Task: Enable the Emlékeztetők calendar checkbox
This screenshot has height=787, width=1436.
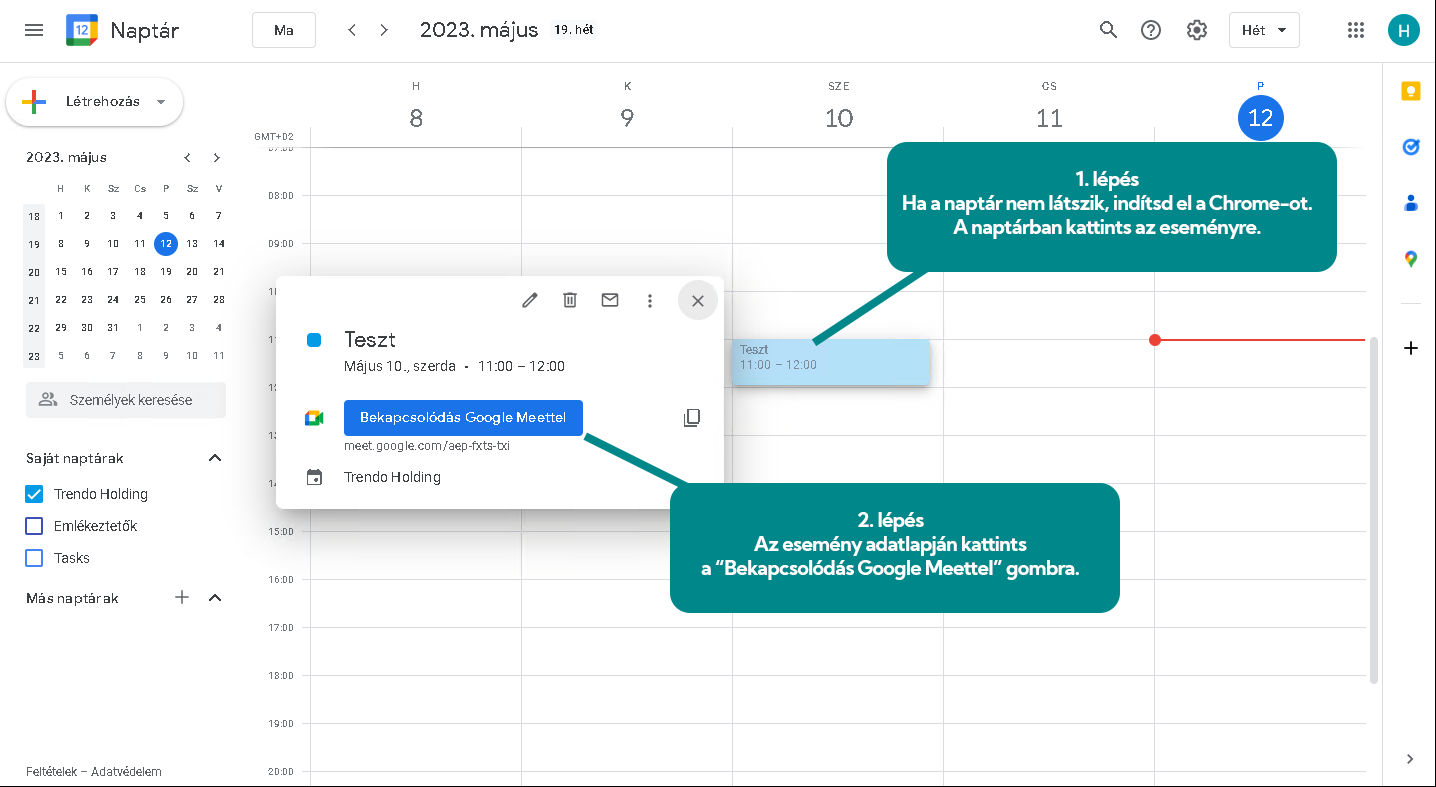Action: click(x=34, y=526)
